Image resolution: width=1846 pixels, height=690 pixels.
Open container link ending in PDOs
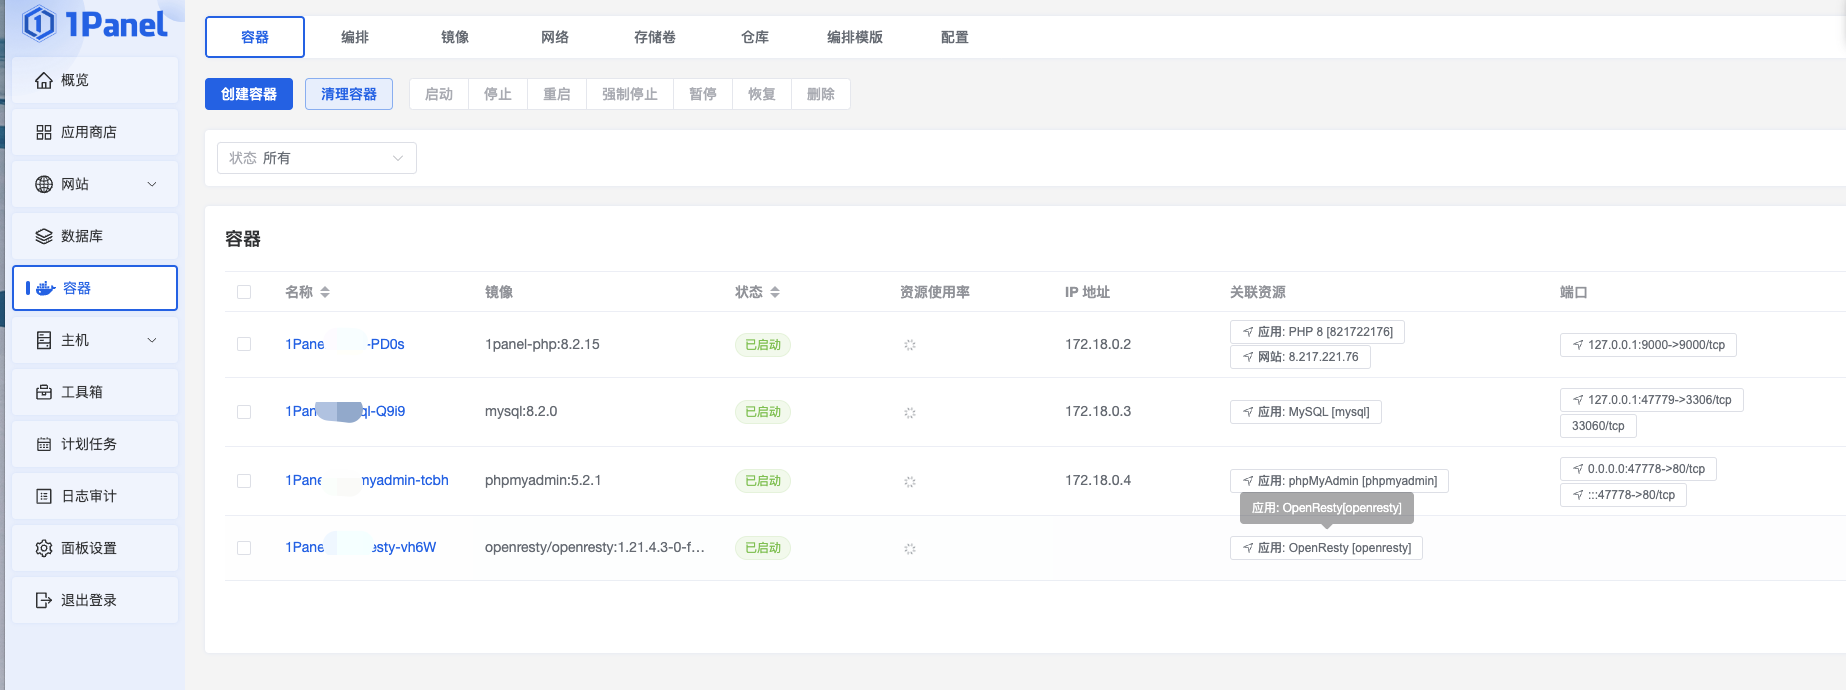345,344
